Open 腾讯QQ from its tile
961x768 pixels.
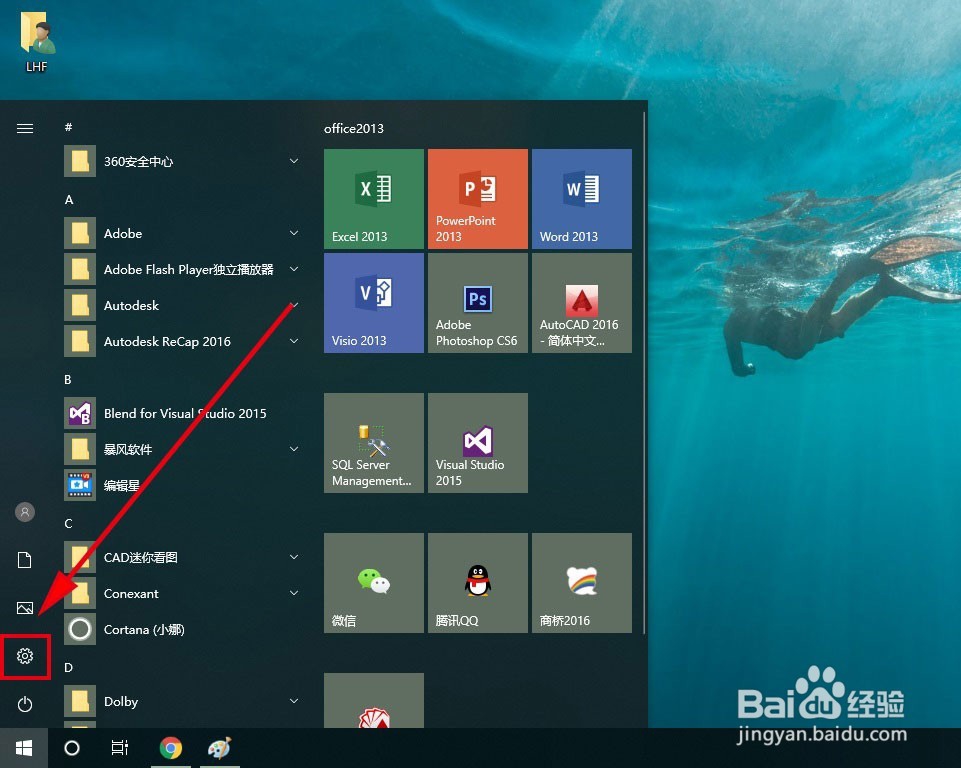[477, 582]
